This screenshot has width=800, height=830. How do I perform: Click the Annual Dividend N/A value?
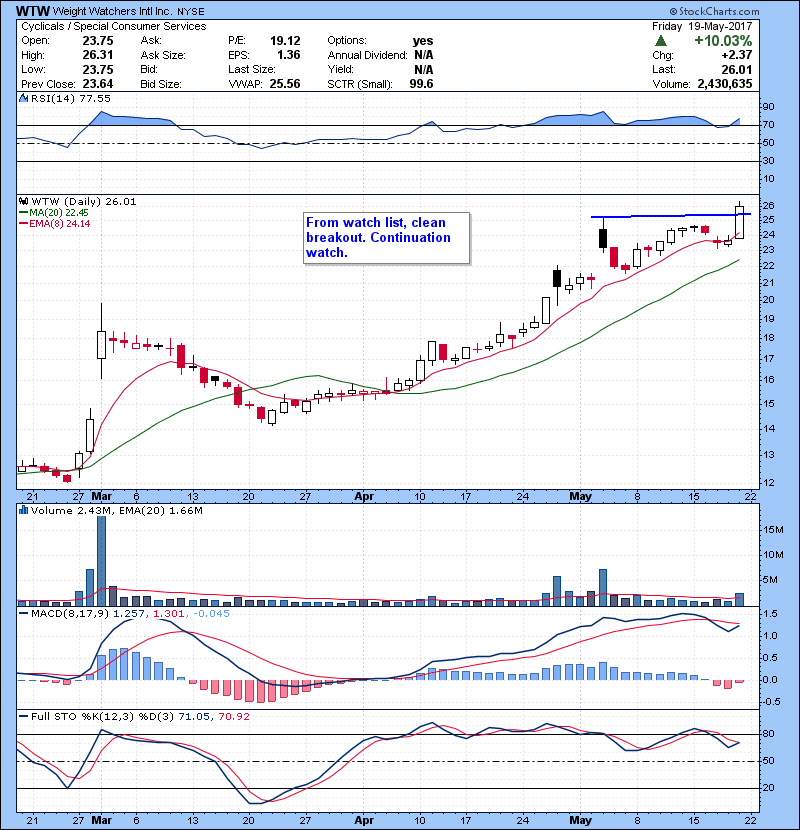[424, 55]
